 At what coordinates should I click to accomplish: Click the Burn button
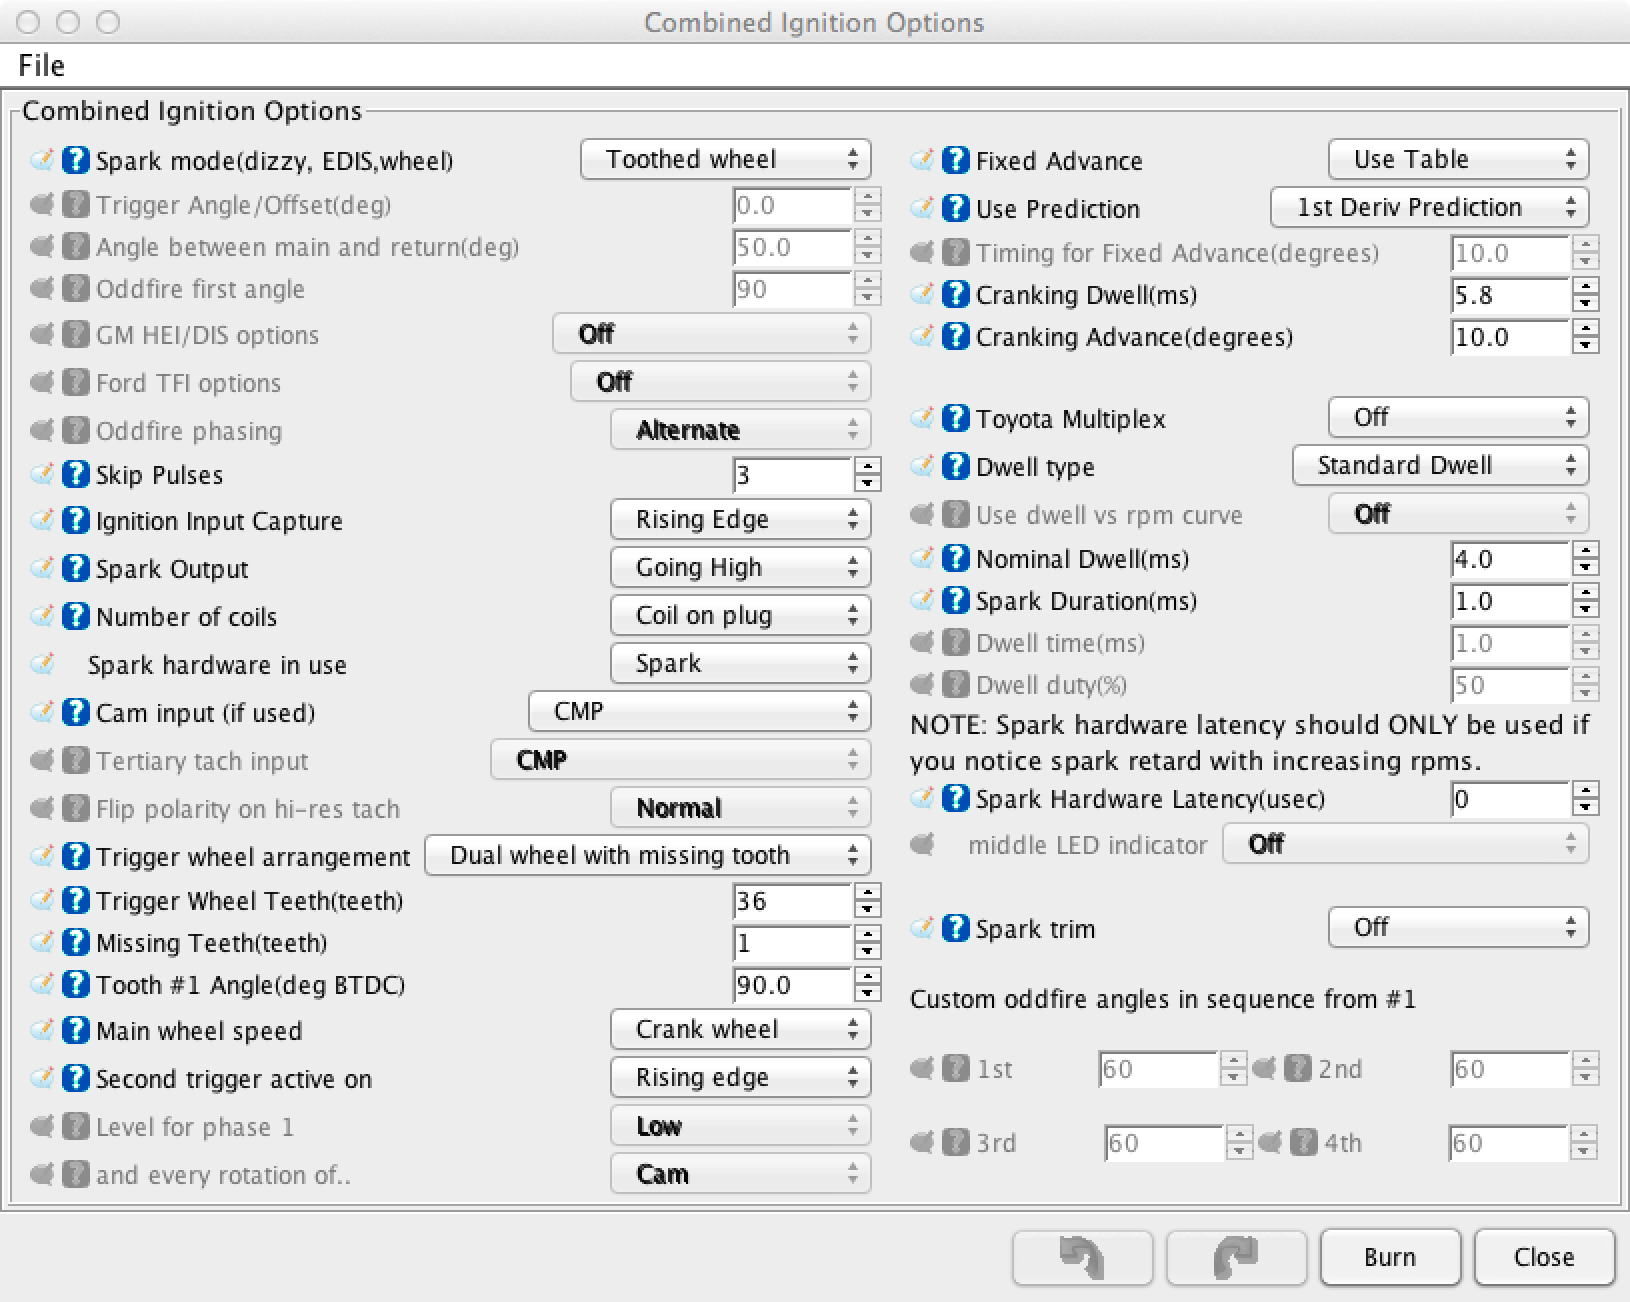click(x=1389, y=1257)
